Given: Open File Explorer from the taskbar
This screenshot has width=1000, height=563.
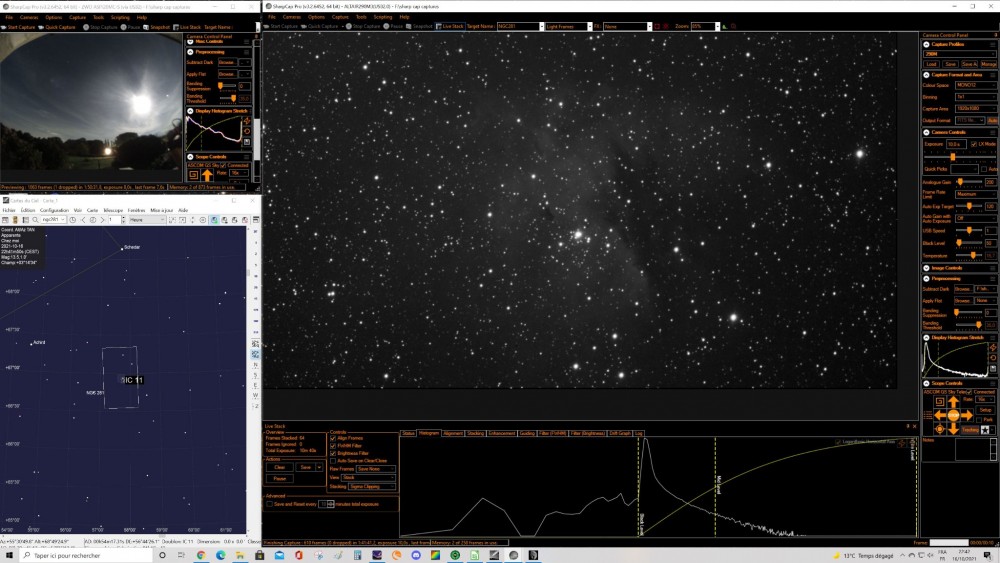Looking at the screenshot, I should tap(240, 555).
